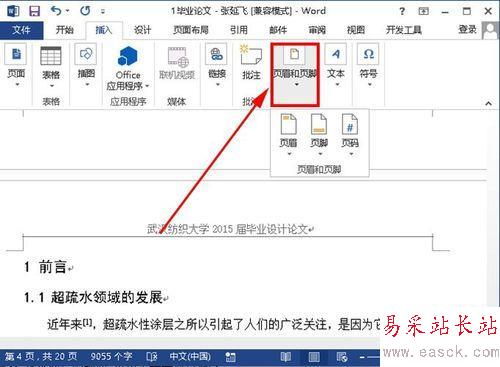Redo the last action
This screenshot has width=500, height=367.
[x=85, y=11]
